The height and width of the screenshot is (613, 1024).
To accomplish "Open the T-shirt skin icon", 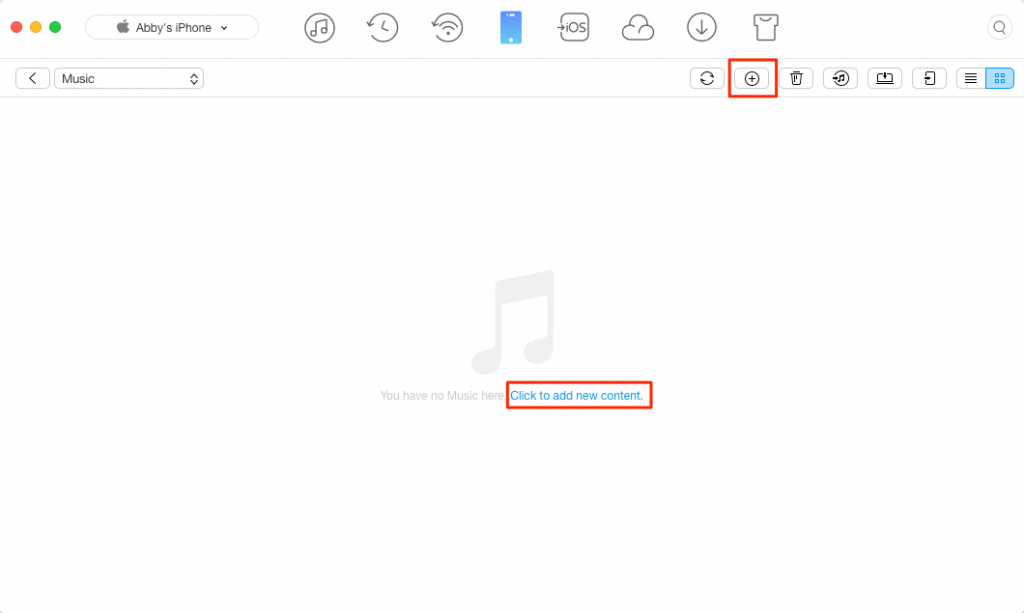I will pos(765,27).
